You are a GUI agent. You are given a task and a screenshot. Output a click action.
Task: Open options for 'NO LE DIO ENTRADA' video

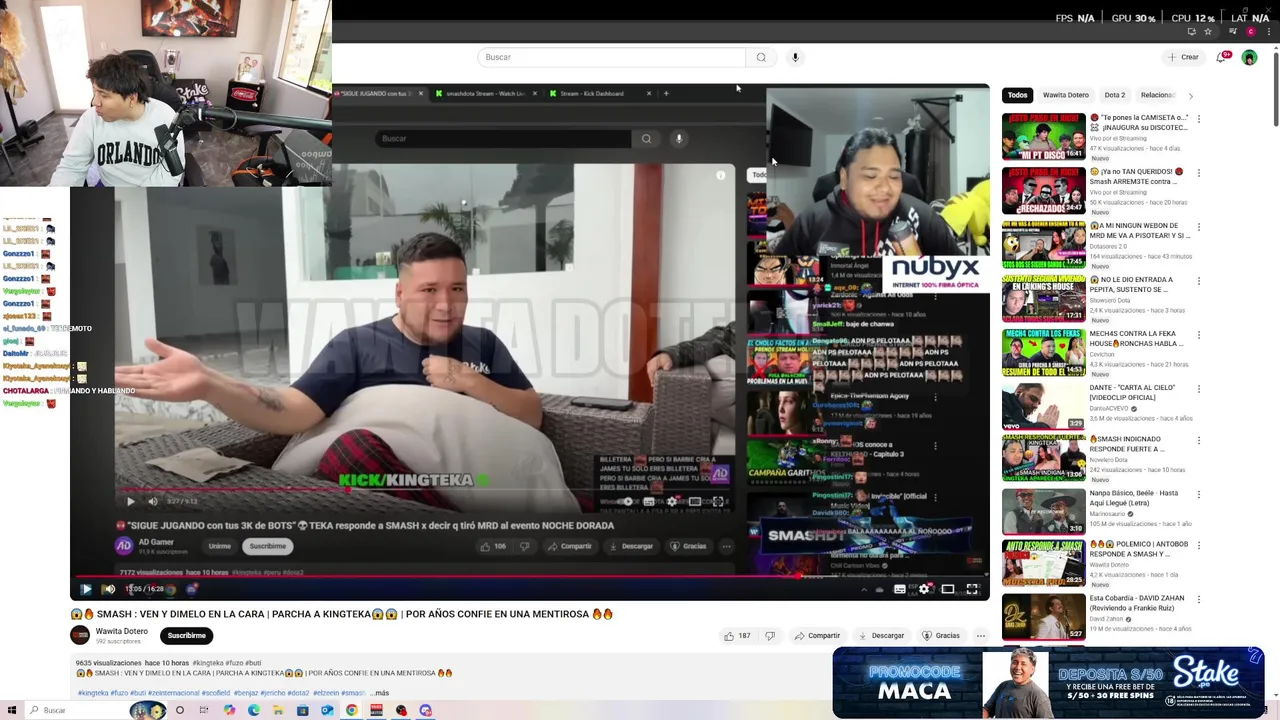pyautogui.click(x=1198, y=281)
